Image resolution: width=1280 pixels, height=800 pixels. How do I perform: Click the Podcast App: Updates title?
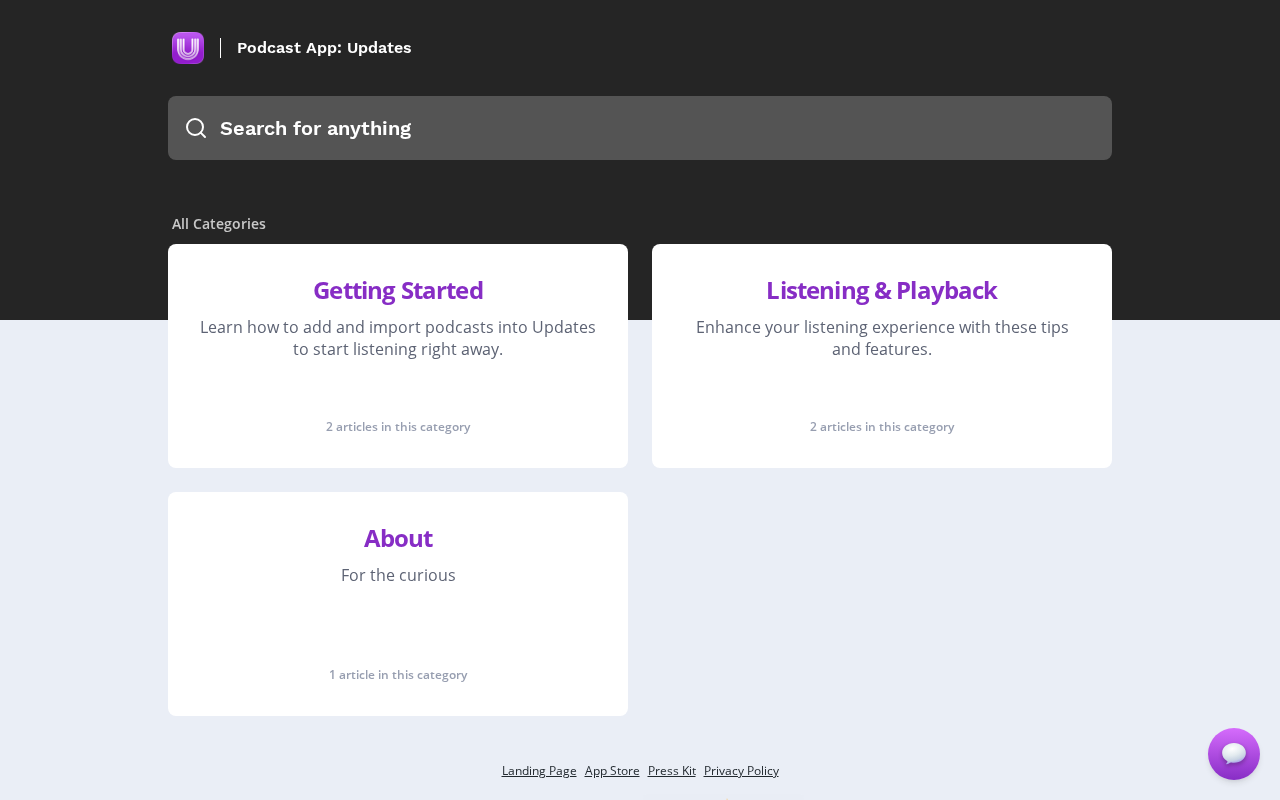coord(324,48)
